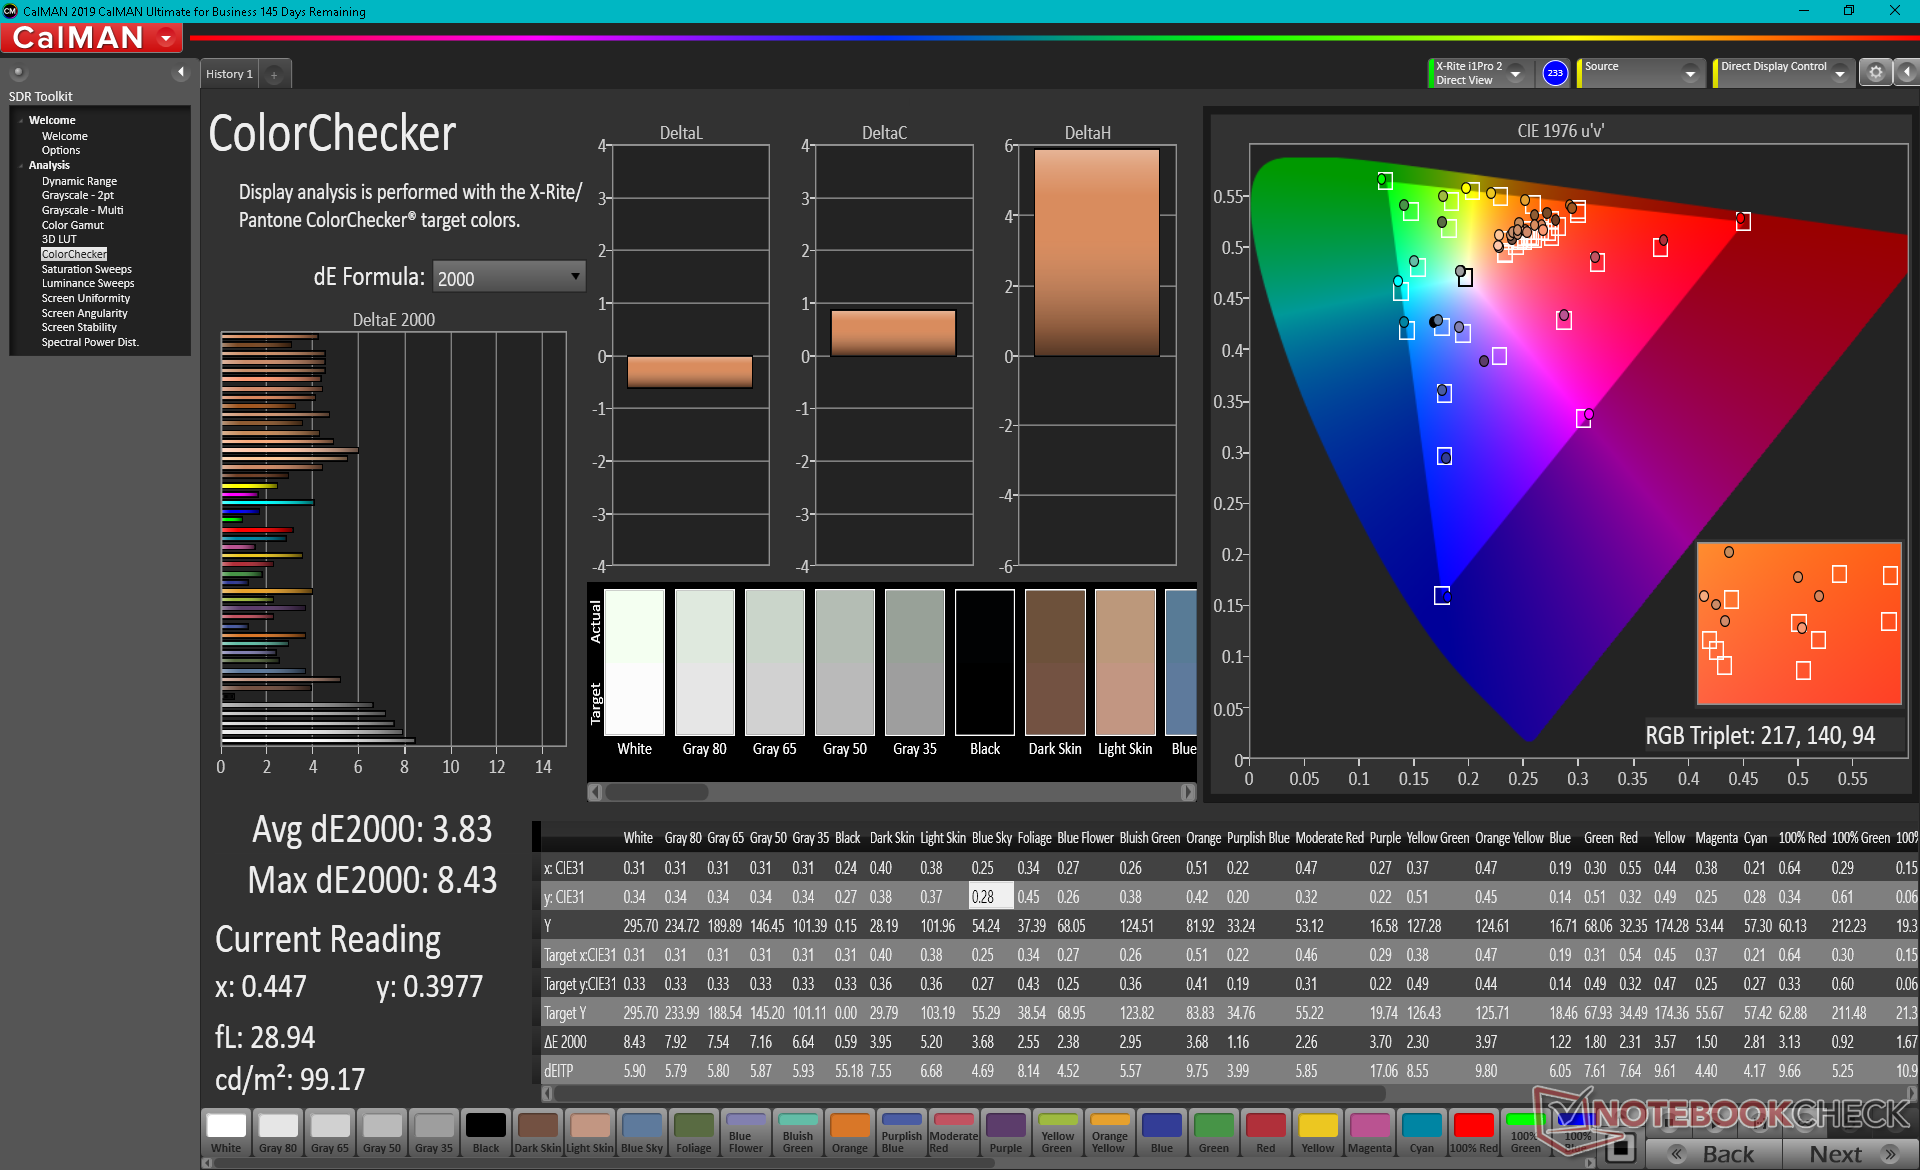
Task: Switch to the History 1 tab
Action: coord(229,74)
